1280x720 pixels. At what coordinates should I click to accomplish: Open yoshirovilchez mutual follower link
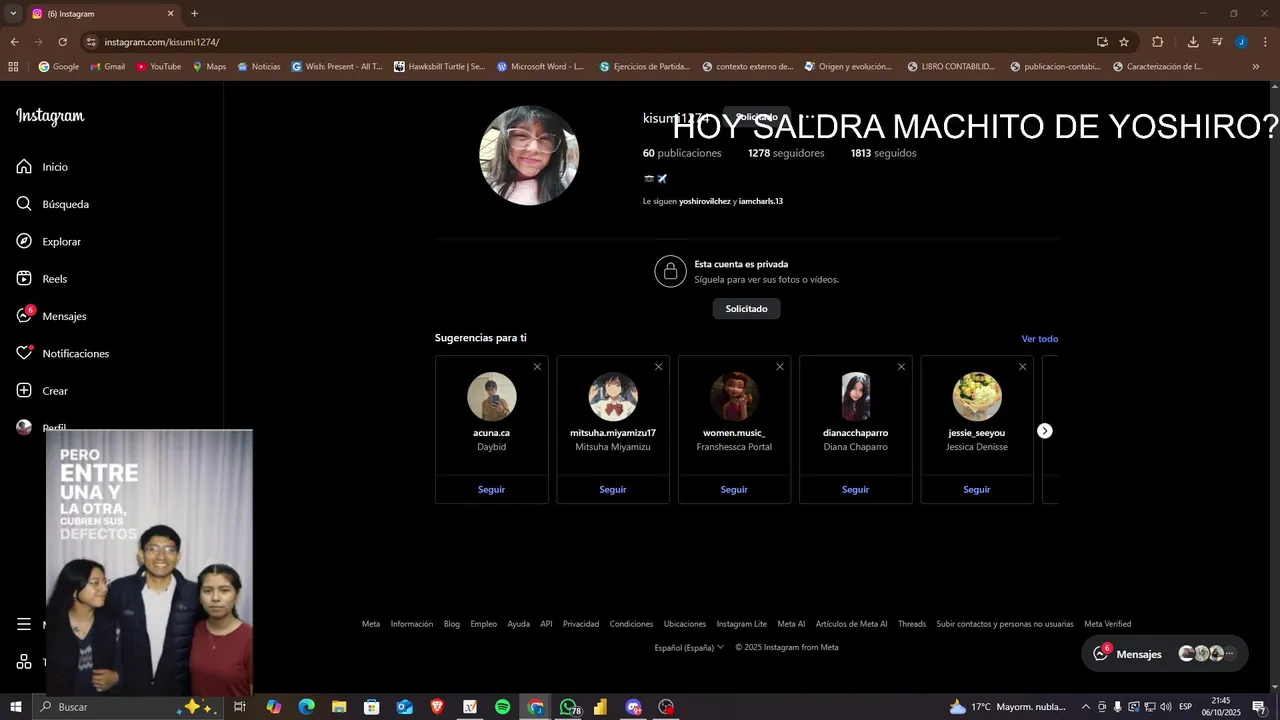705,201
